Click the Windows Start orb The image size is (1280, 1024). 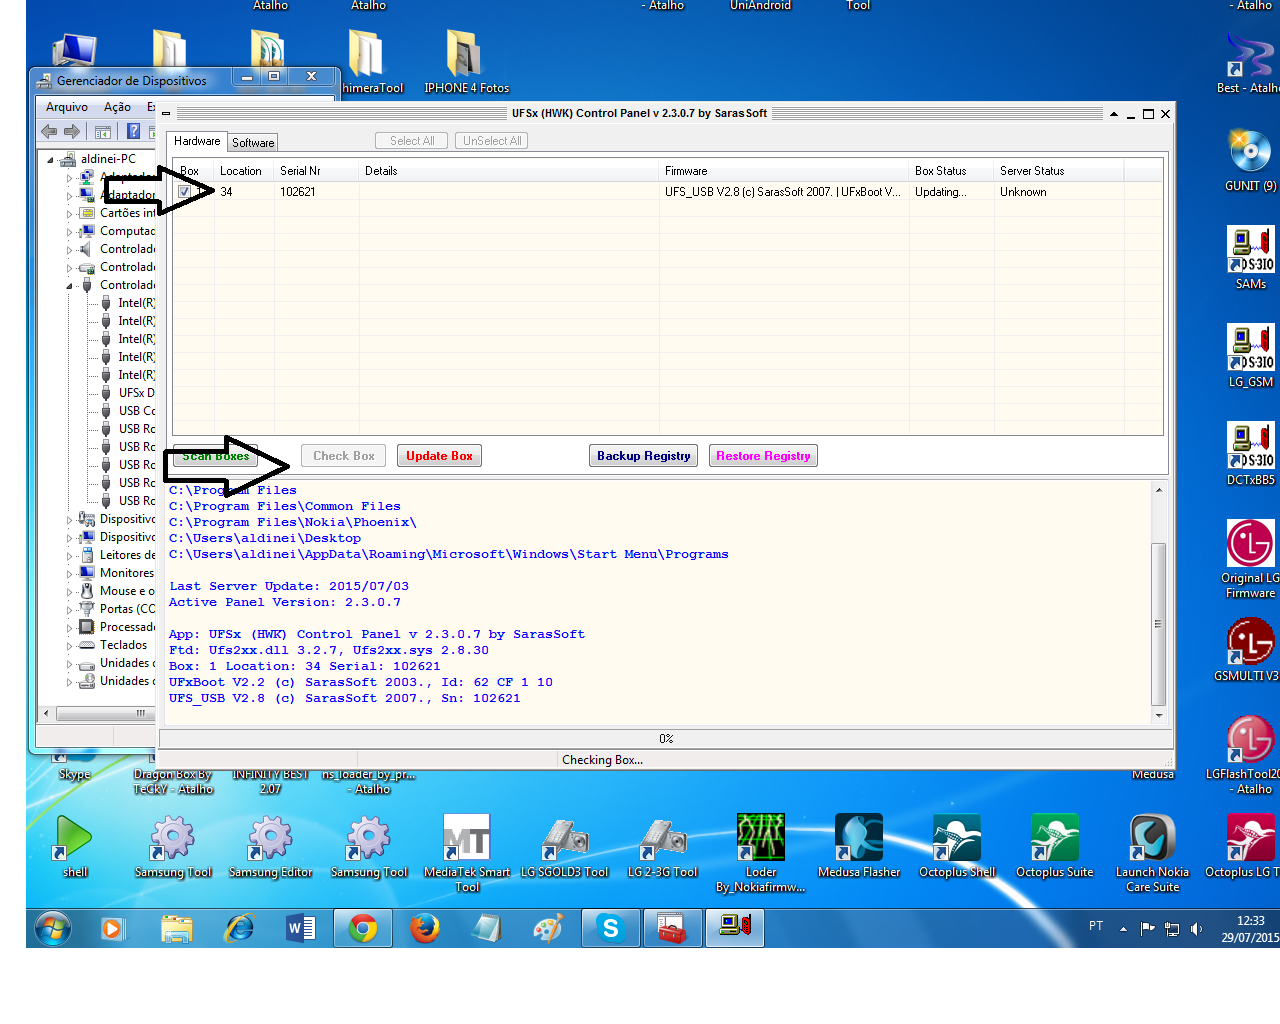[53, 928]
